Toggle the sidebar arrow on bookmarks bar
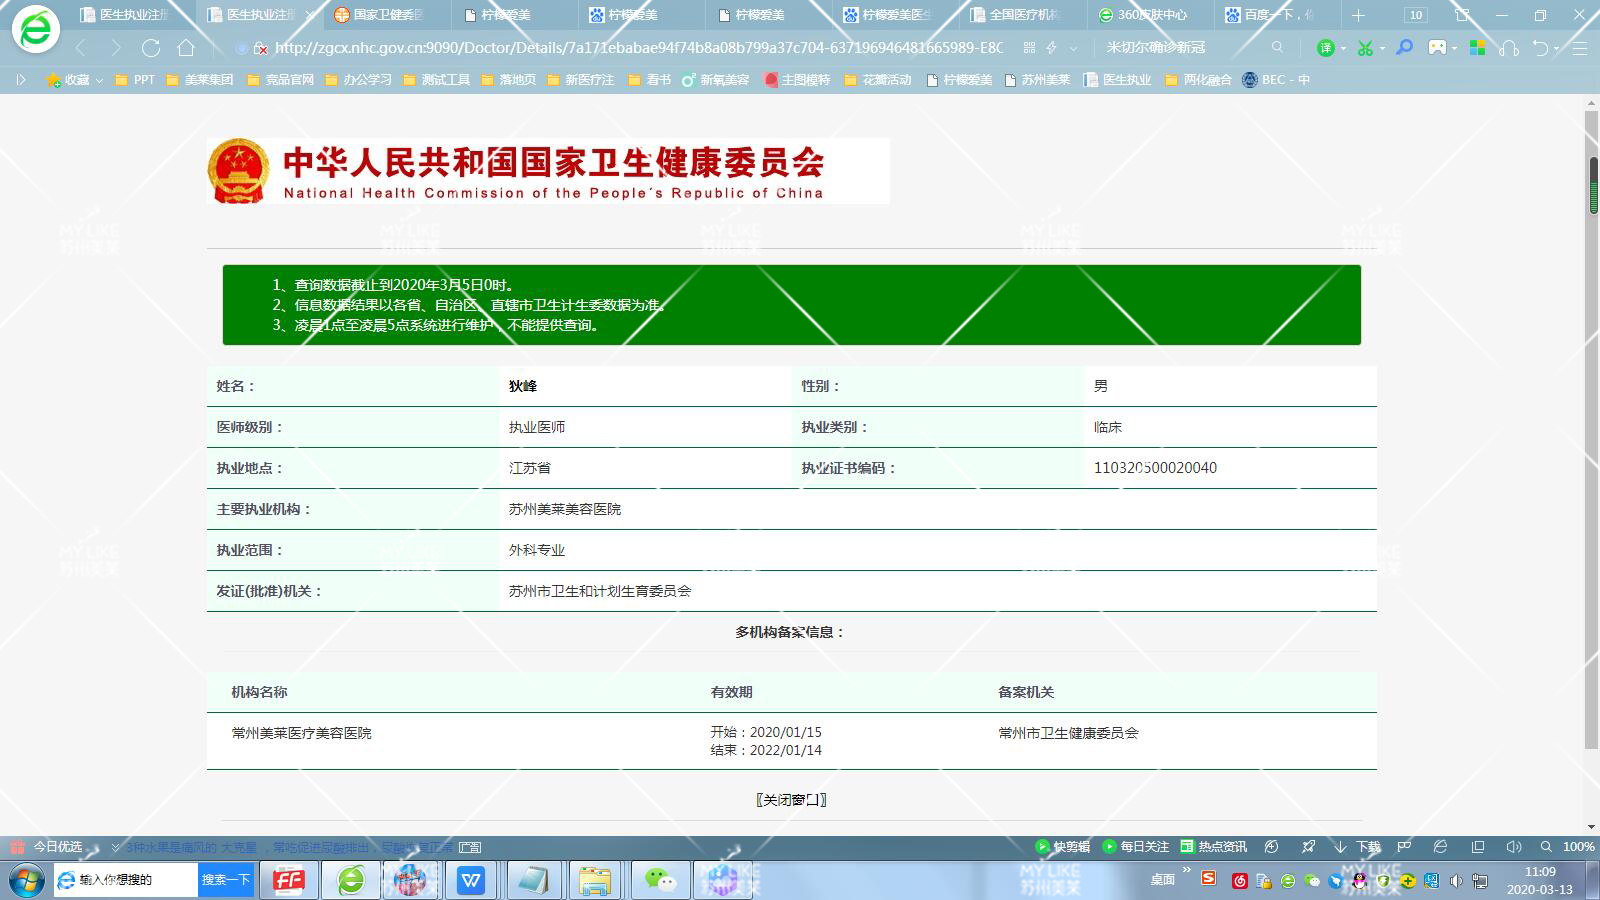 pyautogui.click(x=20, y=80)
